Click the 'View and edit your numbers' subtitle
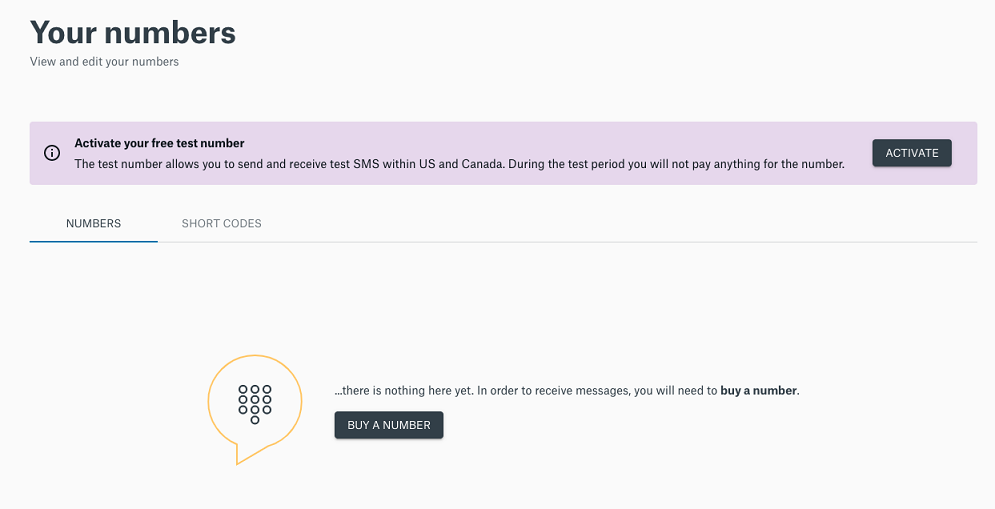 pos(104,62)
